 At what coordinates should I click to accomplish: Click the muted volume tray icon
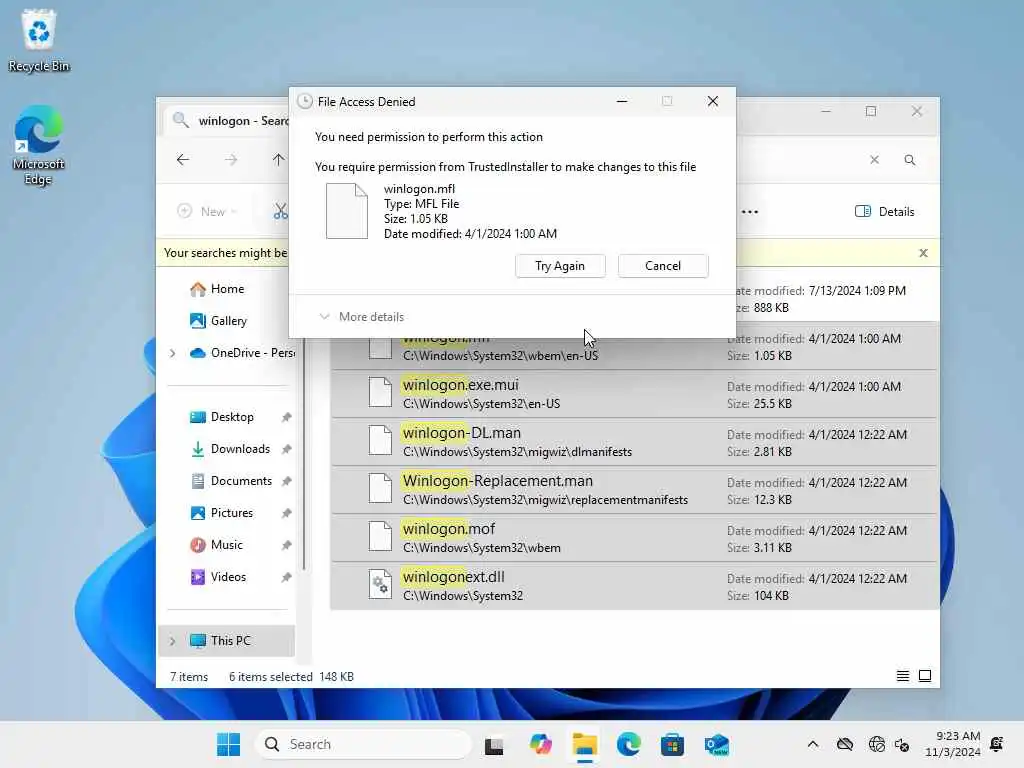pos(902,744)
